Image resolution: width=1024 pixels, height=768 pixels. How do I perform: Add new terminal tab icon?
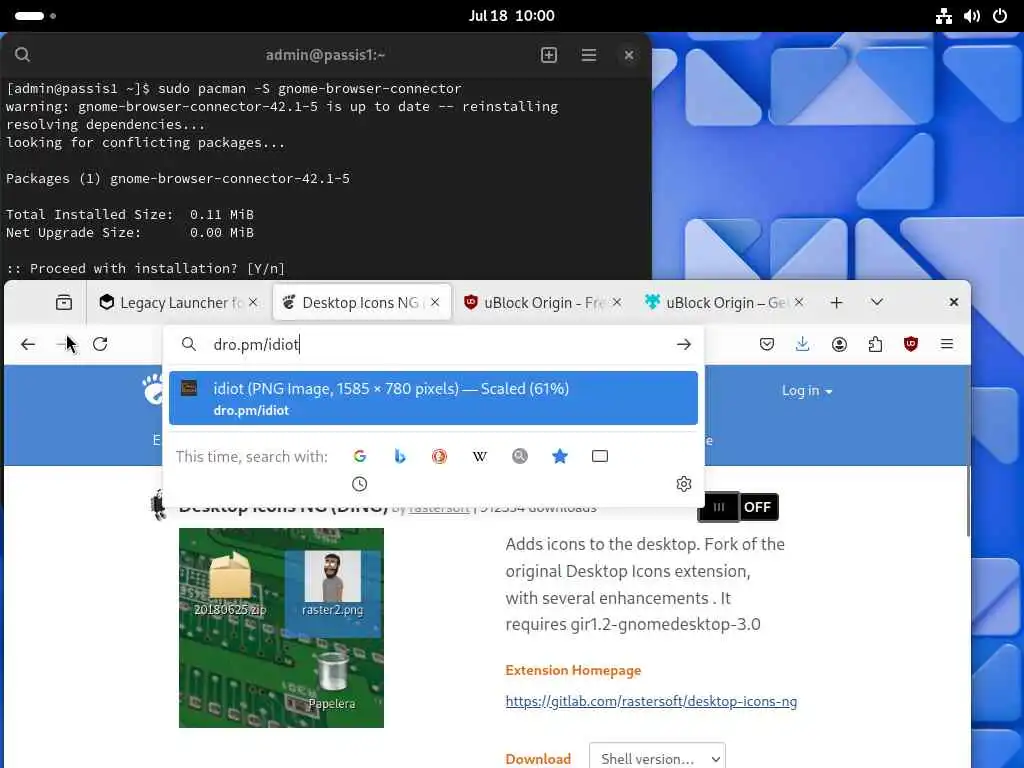549,55
